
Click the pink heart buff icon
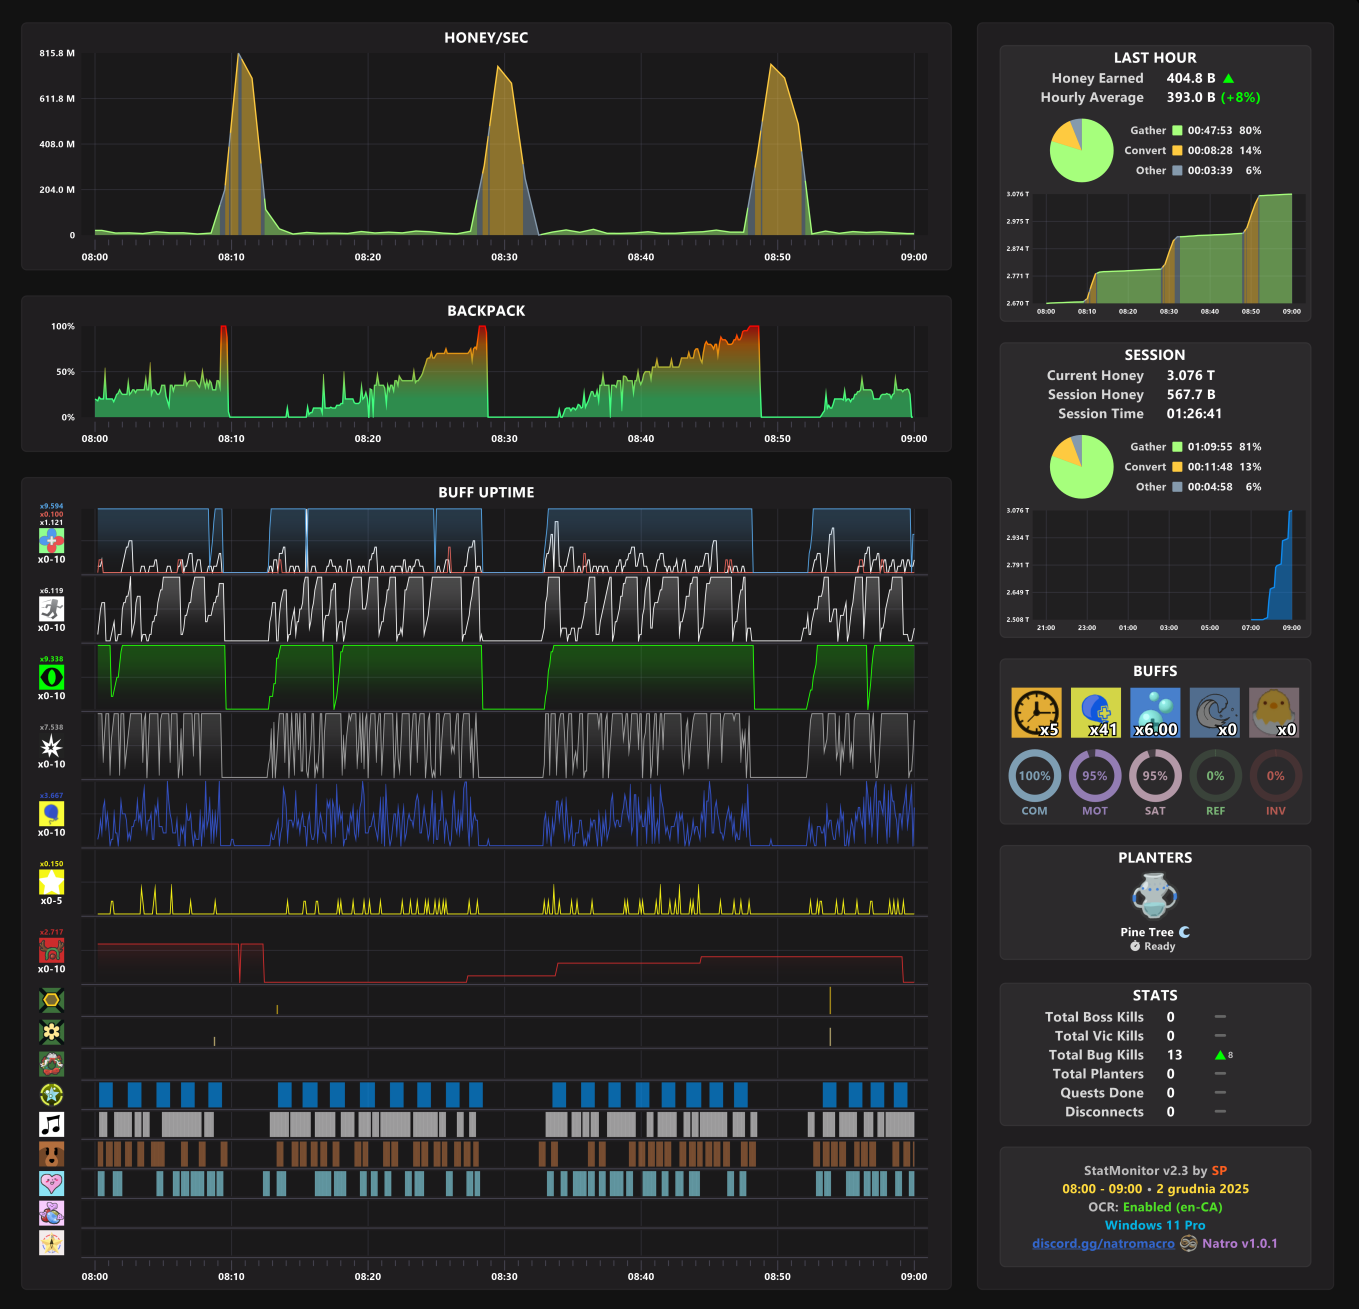(51, 1184)
